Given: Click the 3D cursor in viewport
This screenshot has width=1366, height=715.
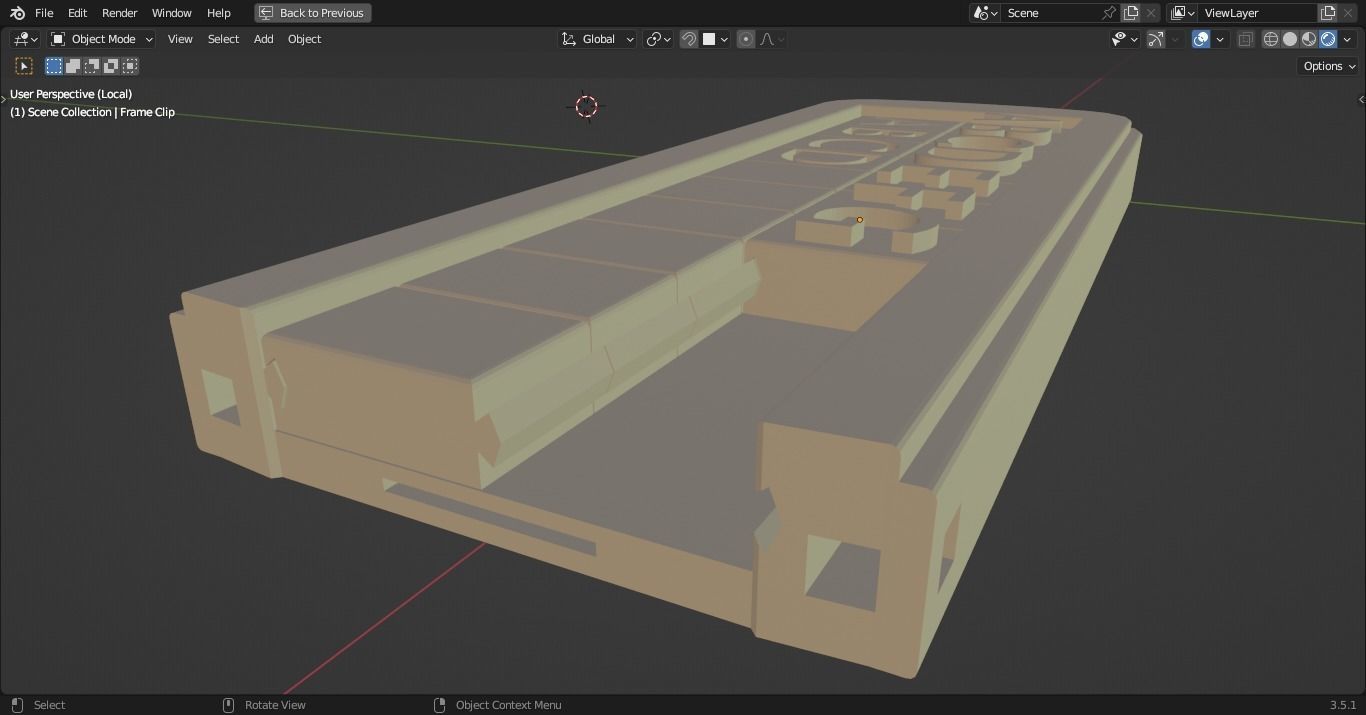Looking at the screenshot, I should [x=587, y=106].
